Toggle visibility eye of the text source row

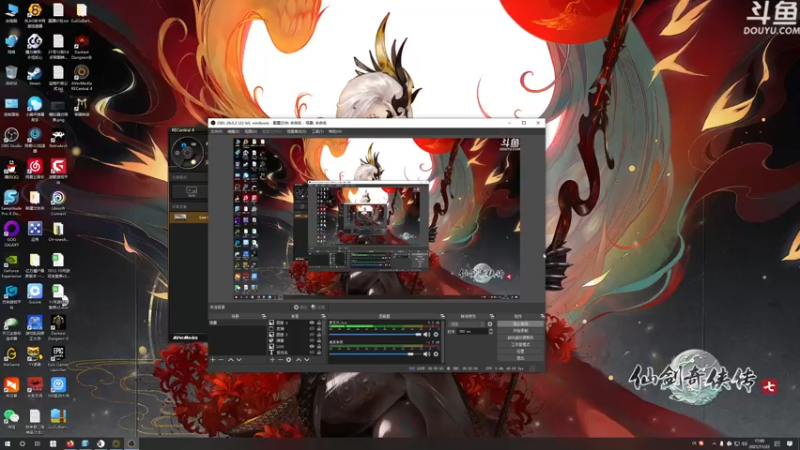tap(312, 352)
